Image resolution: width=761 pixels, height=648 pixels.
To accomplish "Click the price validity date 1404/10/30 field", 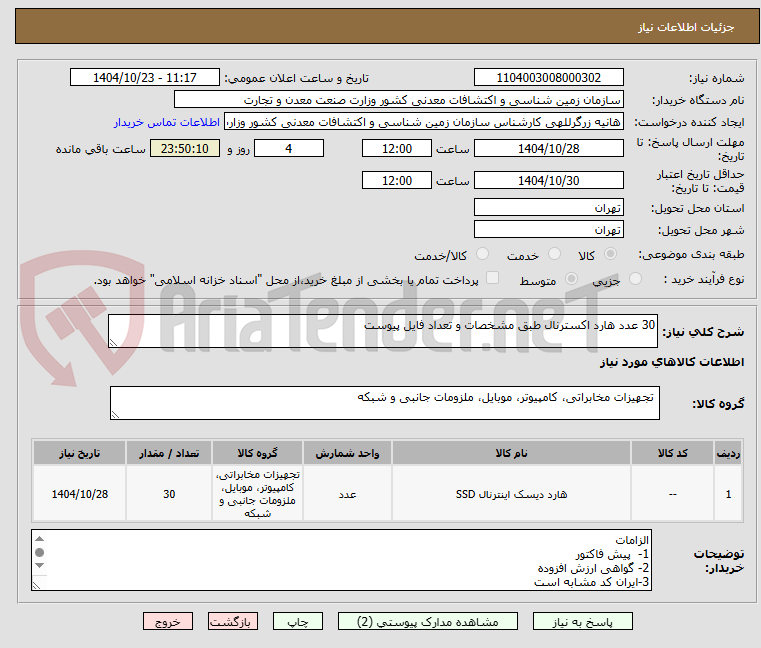I will [x=548, y=181].
